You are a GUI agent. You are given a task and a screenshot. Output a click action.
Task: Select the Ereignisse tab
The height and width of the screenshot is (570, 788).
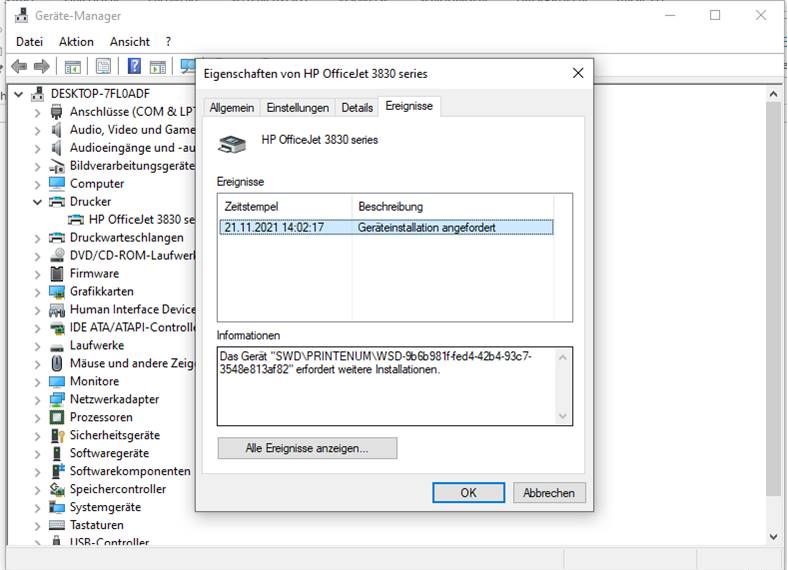(x=409, y=106)
